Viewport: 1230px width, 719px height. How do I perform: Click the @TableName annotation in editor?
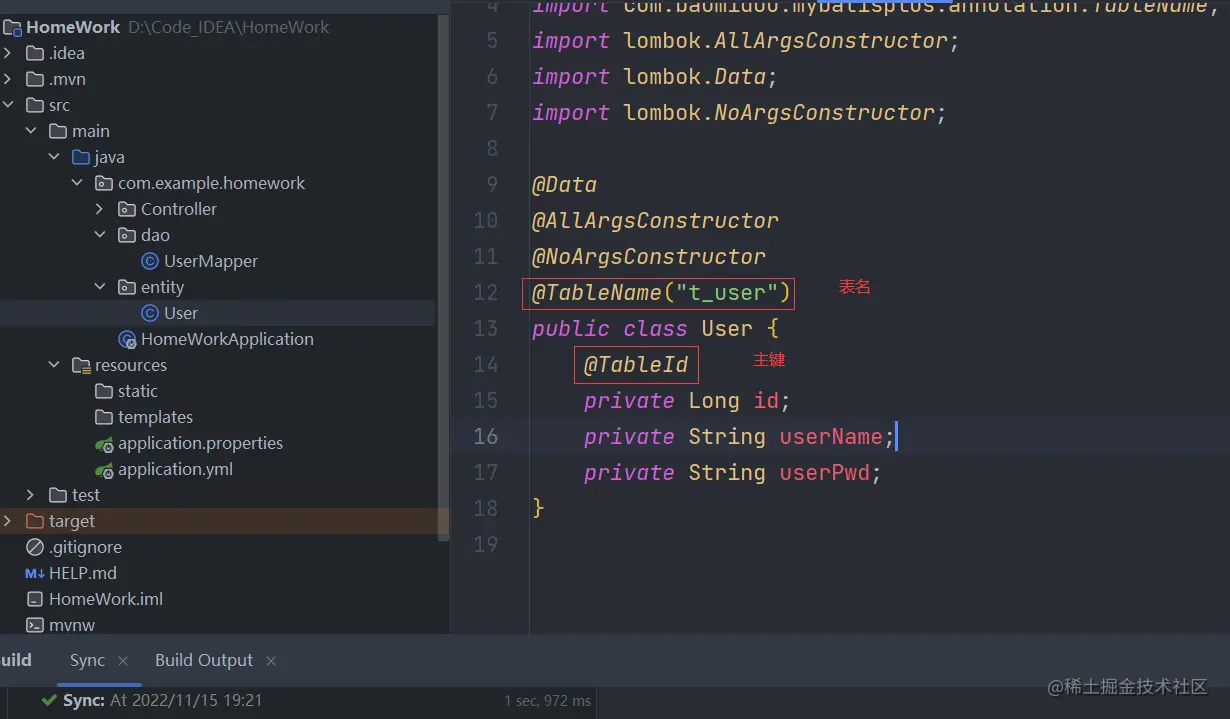597,293
